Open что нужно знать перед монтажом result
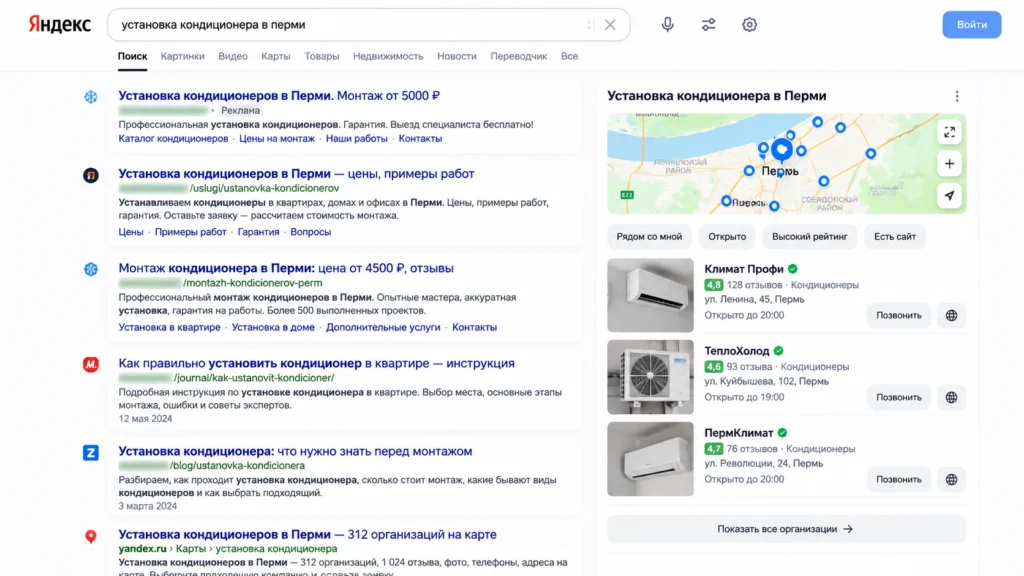1024x576 pixels. tap(295, 451)
